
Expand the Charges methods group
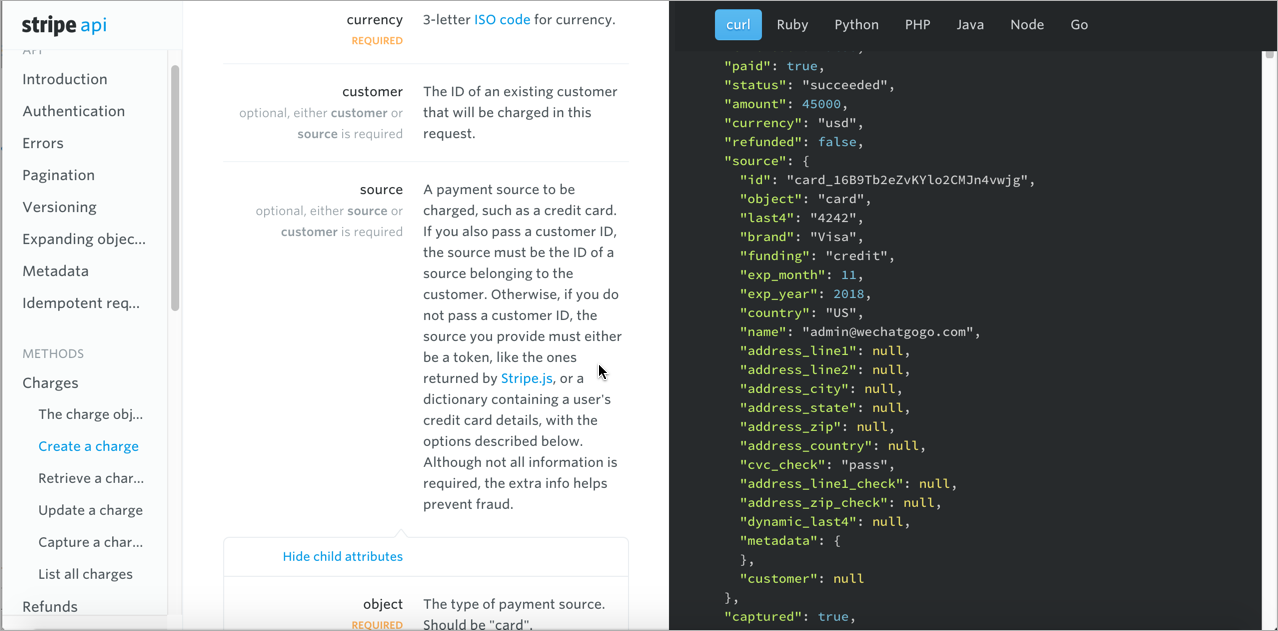point(50,383)
